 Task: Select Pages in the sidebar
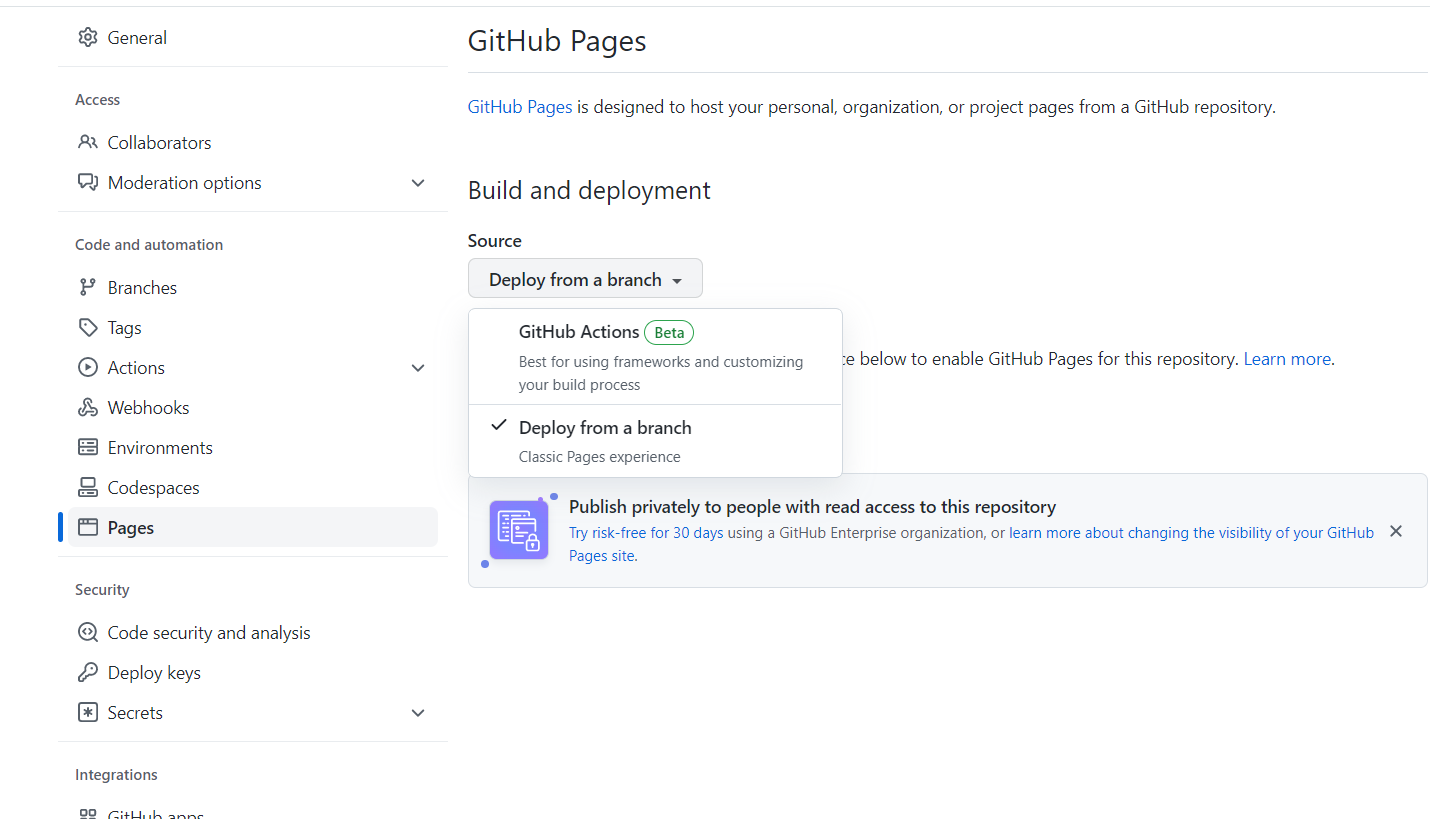pos(253,528)
